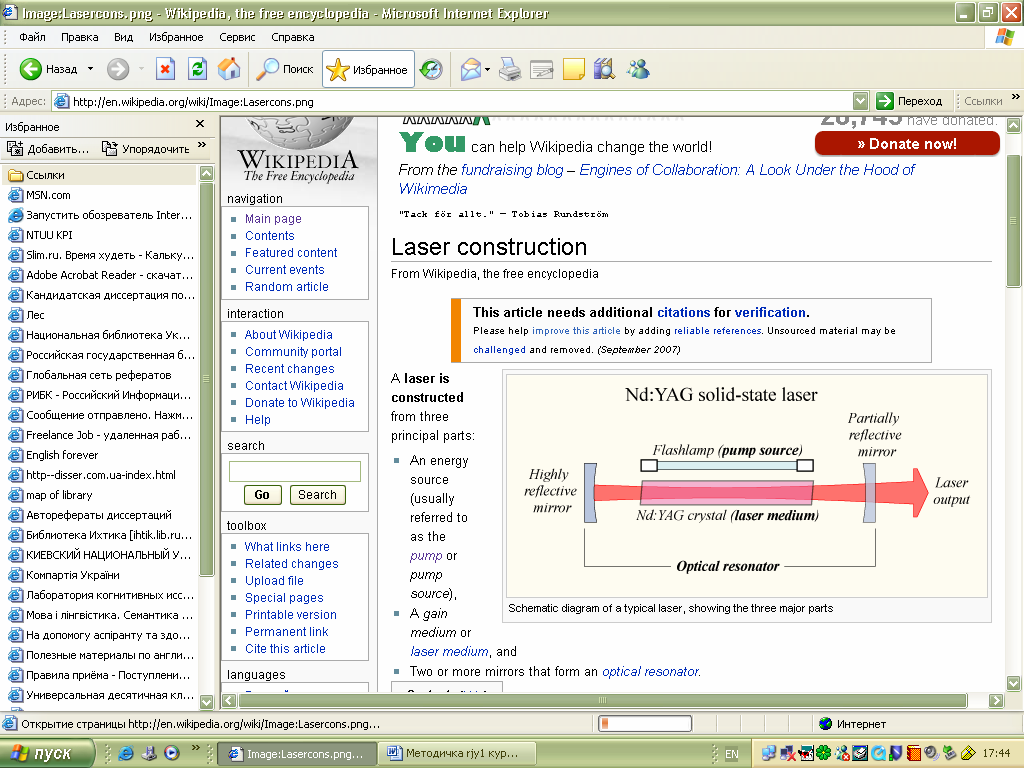Click the Go search button
The width and height of the screenshot is (1024, 768).
click(x=262, y=495)
